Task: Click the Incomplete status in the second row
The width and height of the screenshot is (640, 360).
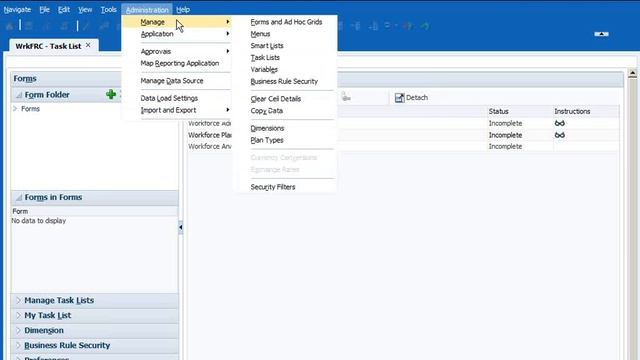Action: tap(505, 135)
